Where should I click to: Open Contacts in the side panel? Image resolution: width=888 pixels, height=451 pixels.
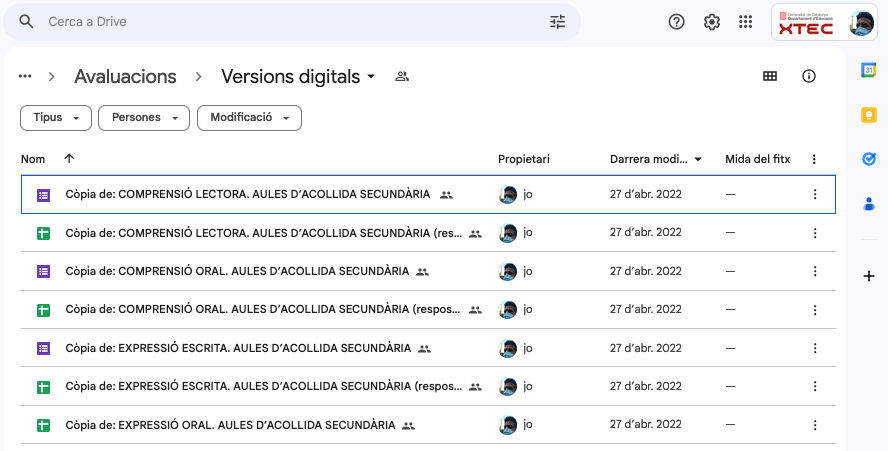[869, 204]
